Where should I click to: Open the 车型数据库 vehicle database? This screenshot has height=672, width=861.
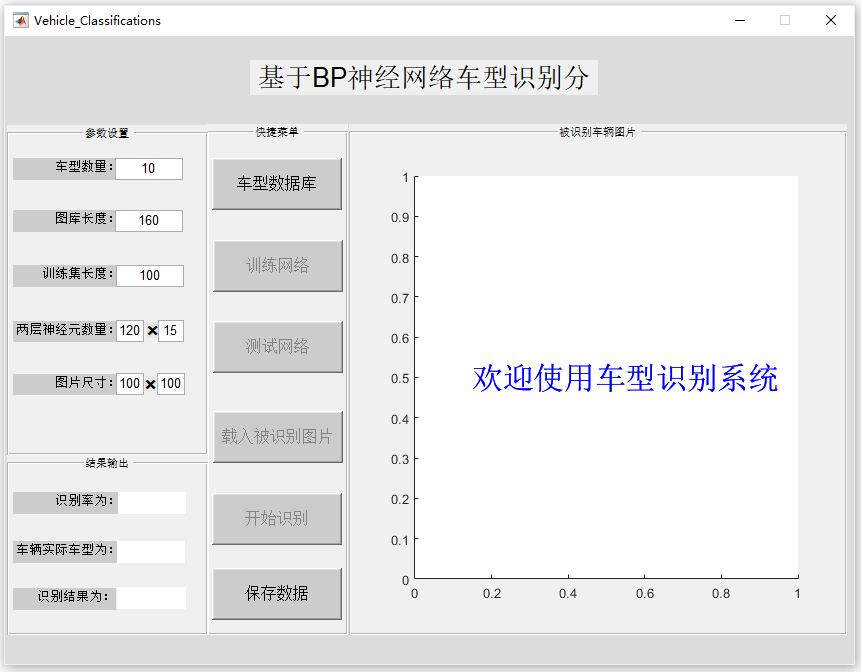click(277, 184)
